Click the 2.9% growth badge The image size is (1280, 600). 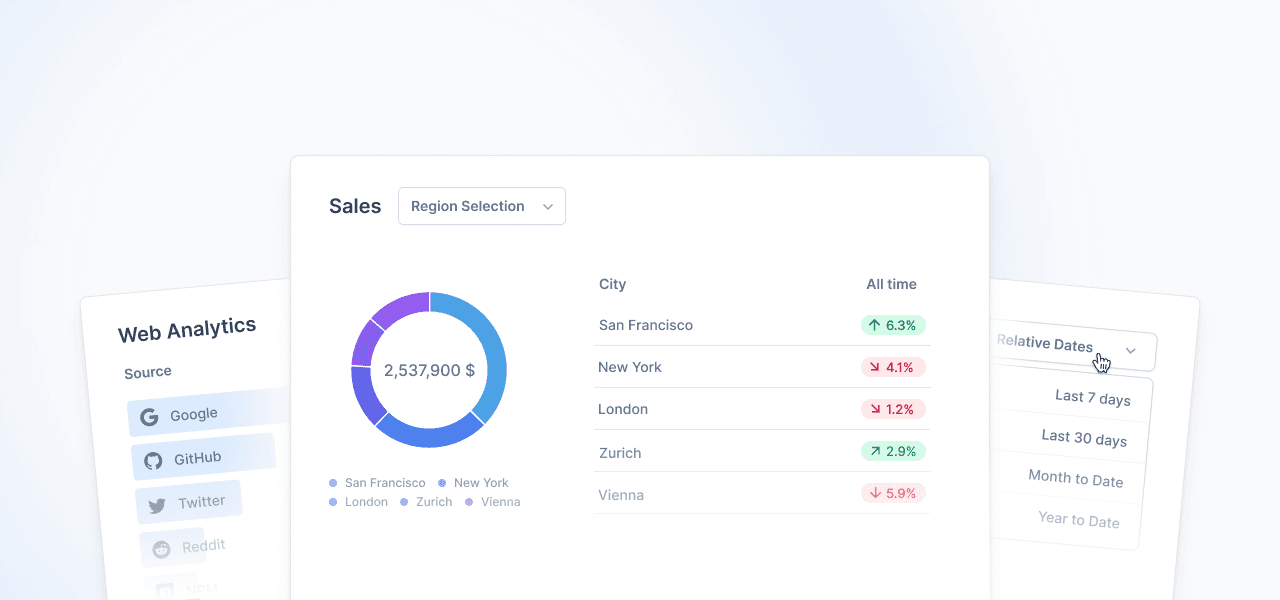[x=894, y=451]
